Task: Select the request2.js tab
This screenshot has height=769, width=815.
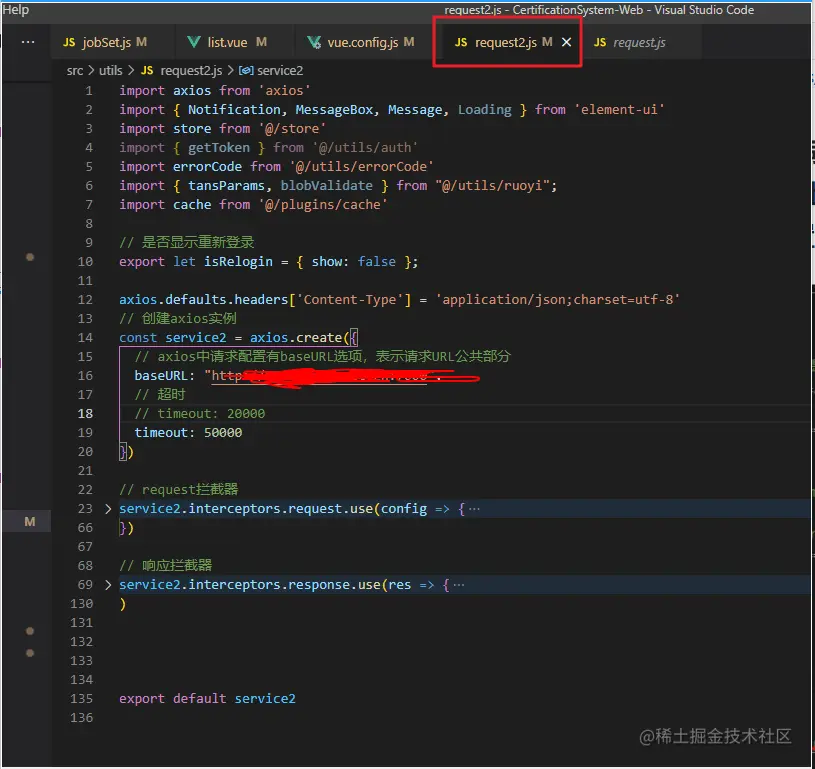Action: (x=505, y=42)
